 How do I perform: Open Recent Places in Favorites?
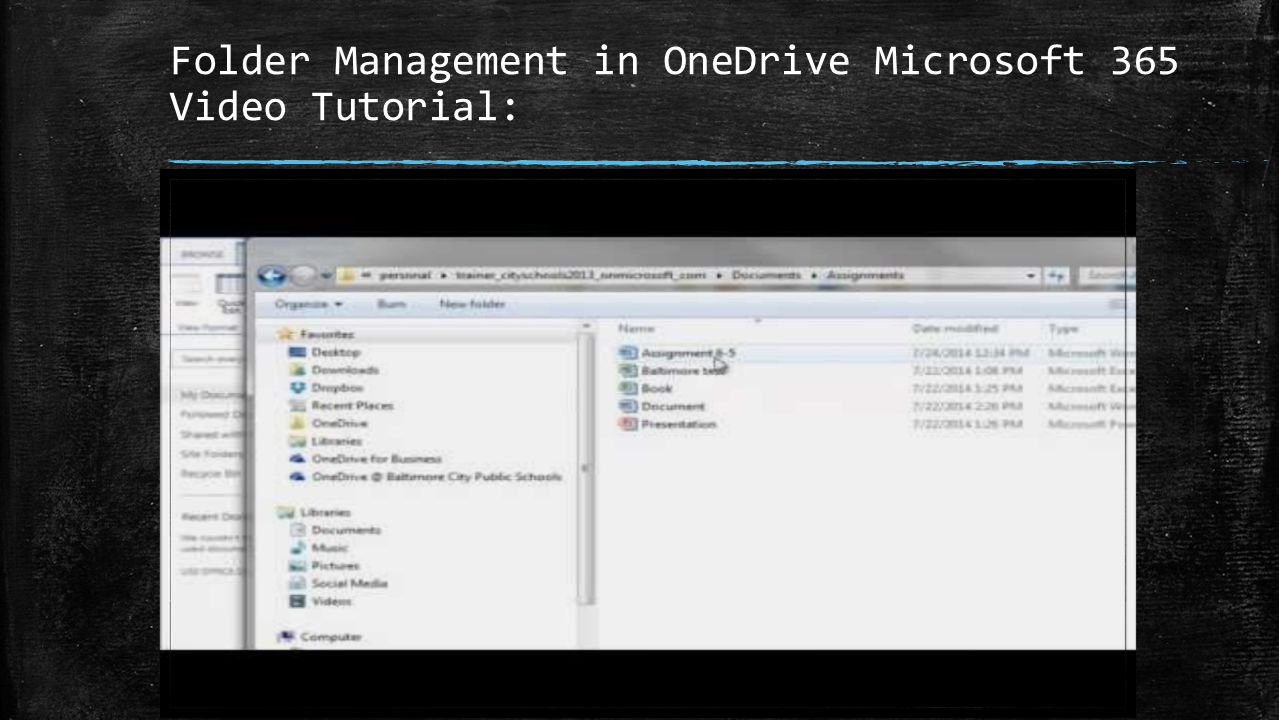352,405
